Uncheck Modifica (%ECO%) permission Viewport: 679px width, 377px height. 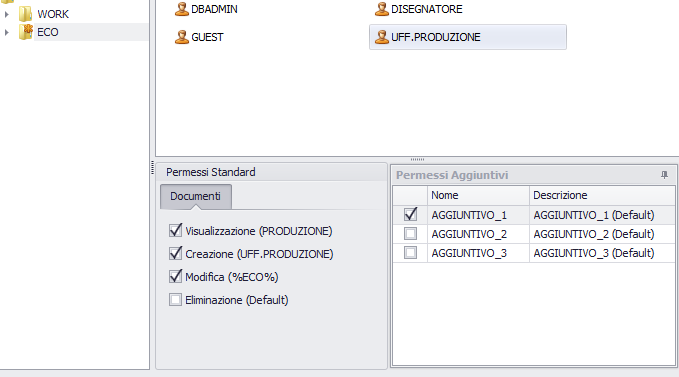coord(175,277)
